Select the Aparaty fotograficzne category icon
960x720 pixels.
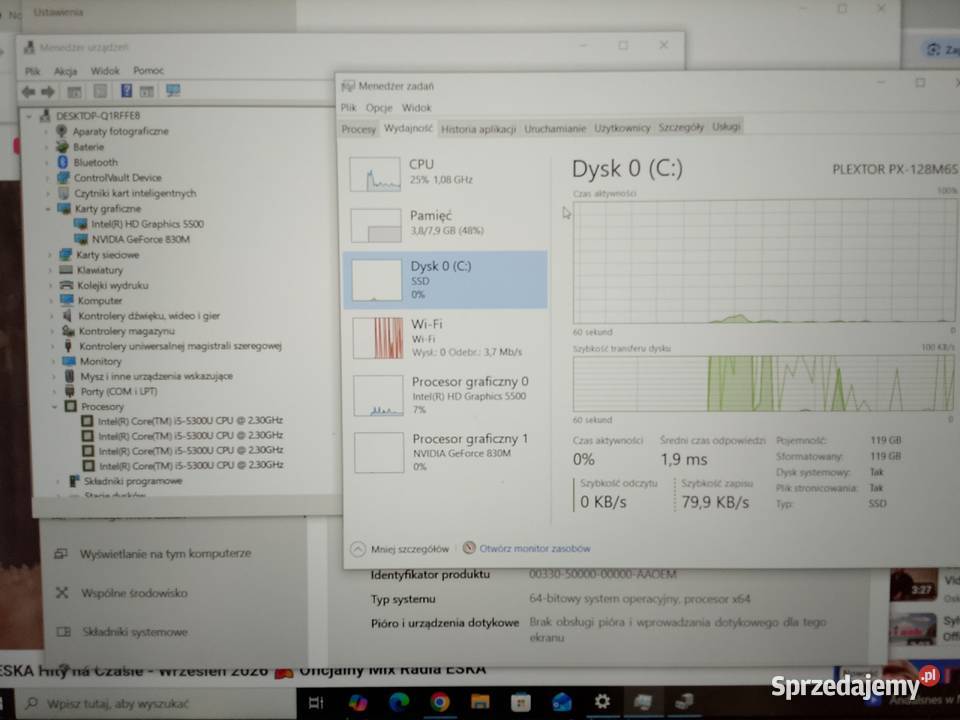[x=61, y=131]
